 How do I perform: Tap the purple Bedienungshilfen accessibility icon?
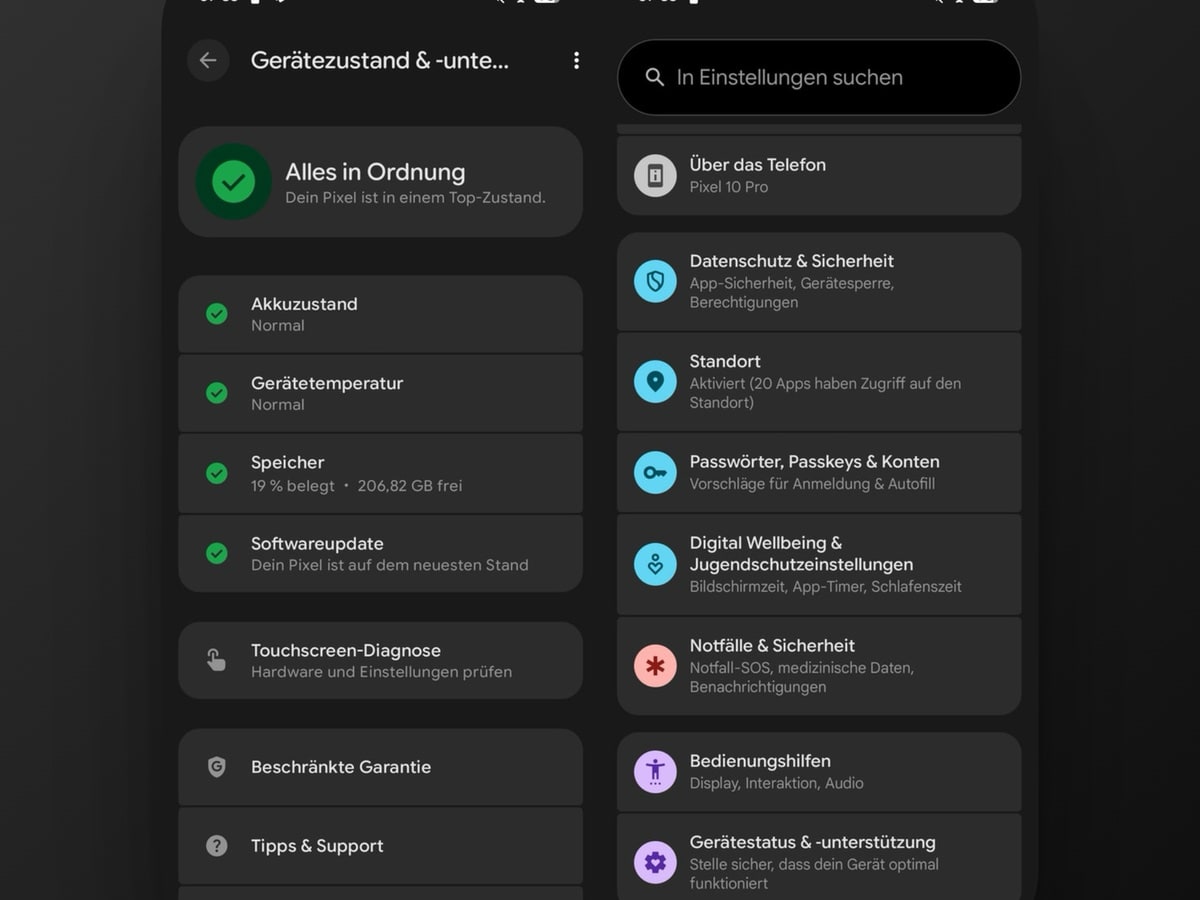click(655, 771)
